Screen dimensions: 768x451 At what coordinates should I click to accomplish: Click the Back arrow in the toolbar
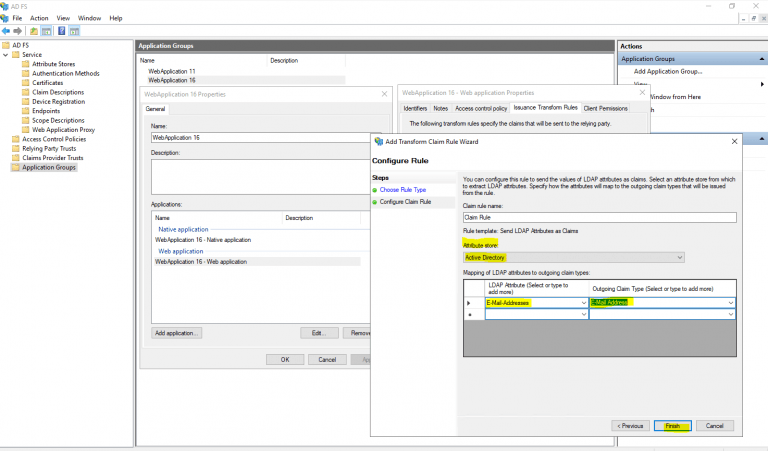pos(7,30)
